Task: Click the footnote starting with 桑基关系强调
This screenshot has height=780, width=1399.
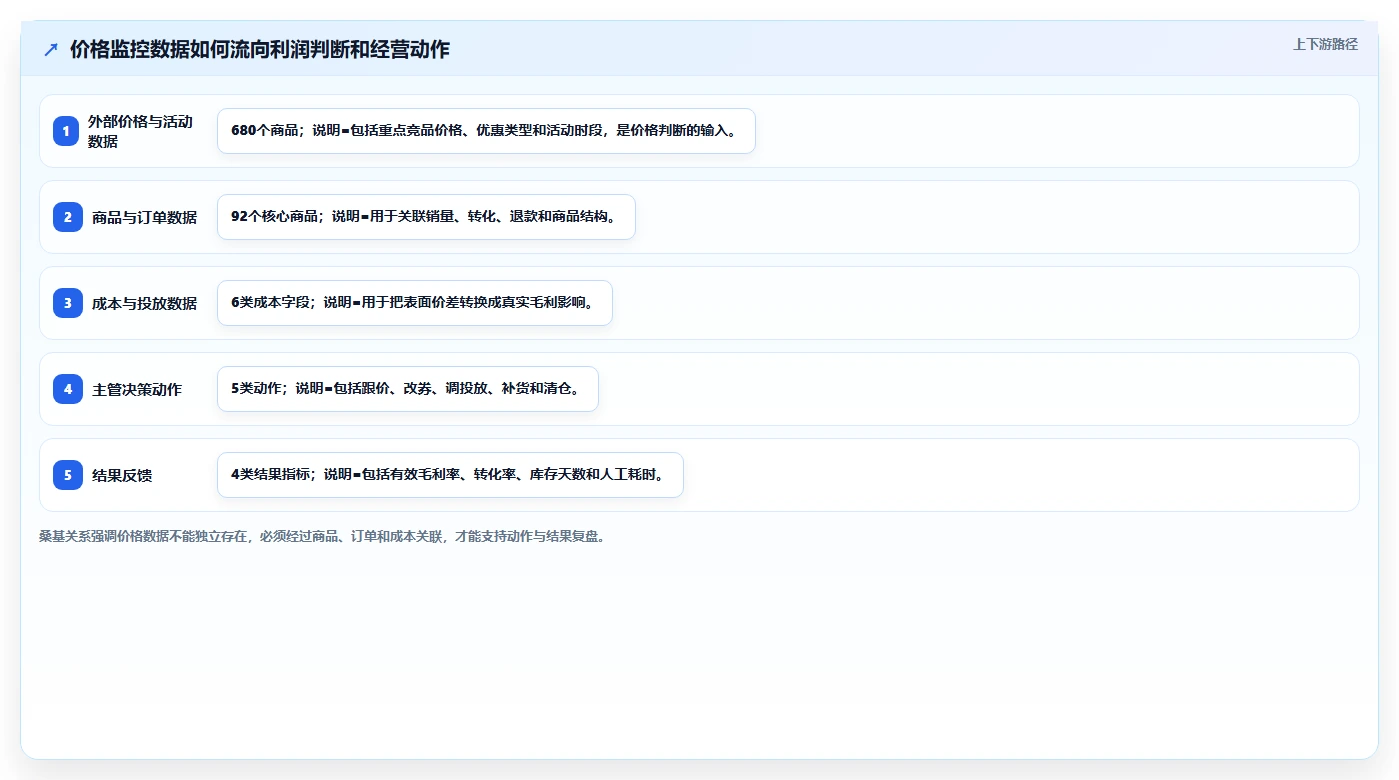Action: pos(322,536)
